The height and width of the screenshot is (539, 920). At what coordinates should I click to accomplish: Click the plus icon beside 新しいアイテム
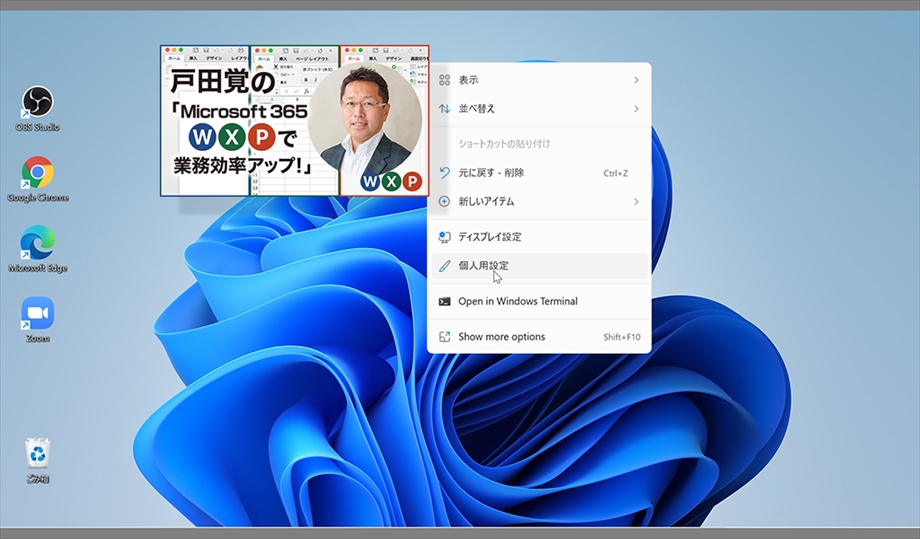[x=445, y=202]
